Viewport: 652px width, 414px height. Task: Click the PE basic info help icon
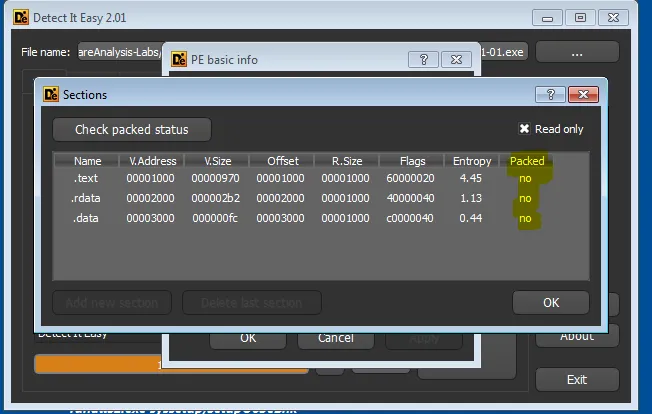[x=423, y=59]
